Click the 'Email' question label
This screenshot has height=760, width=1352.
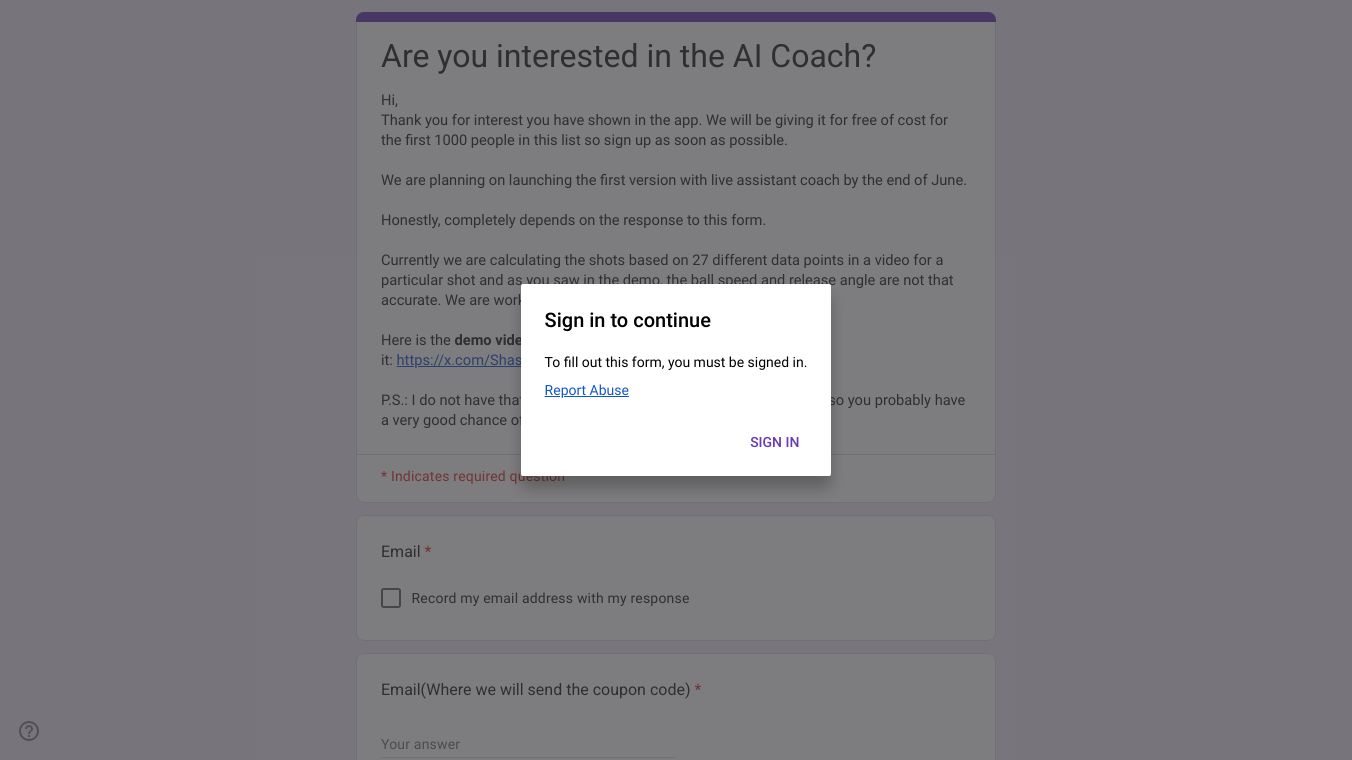(x=400, y=551)
